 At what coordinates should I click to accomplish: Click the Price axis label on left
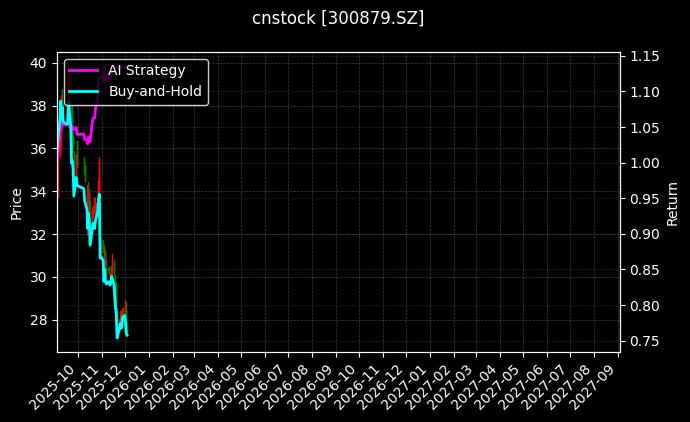[16, 203]
